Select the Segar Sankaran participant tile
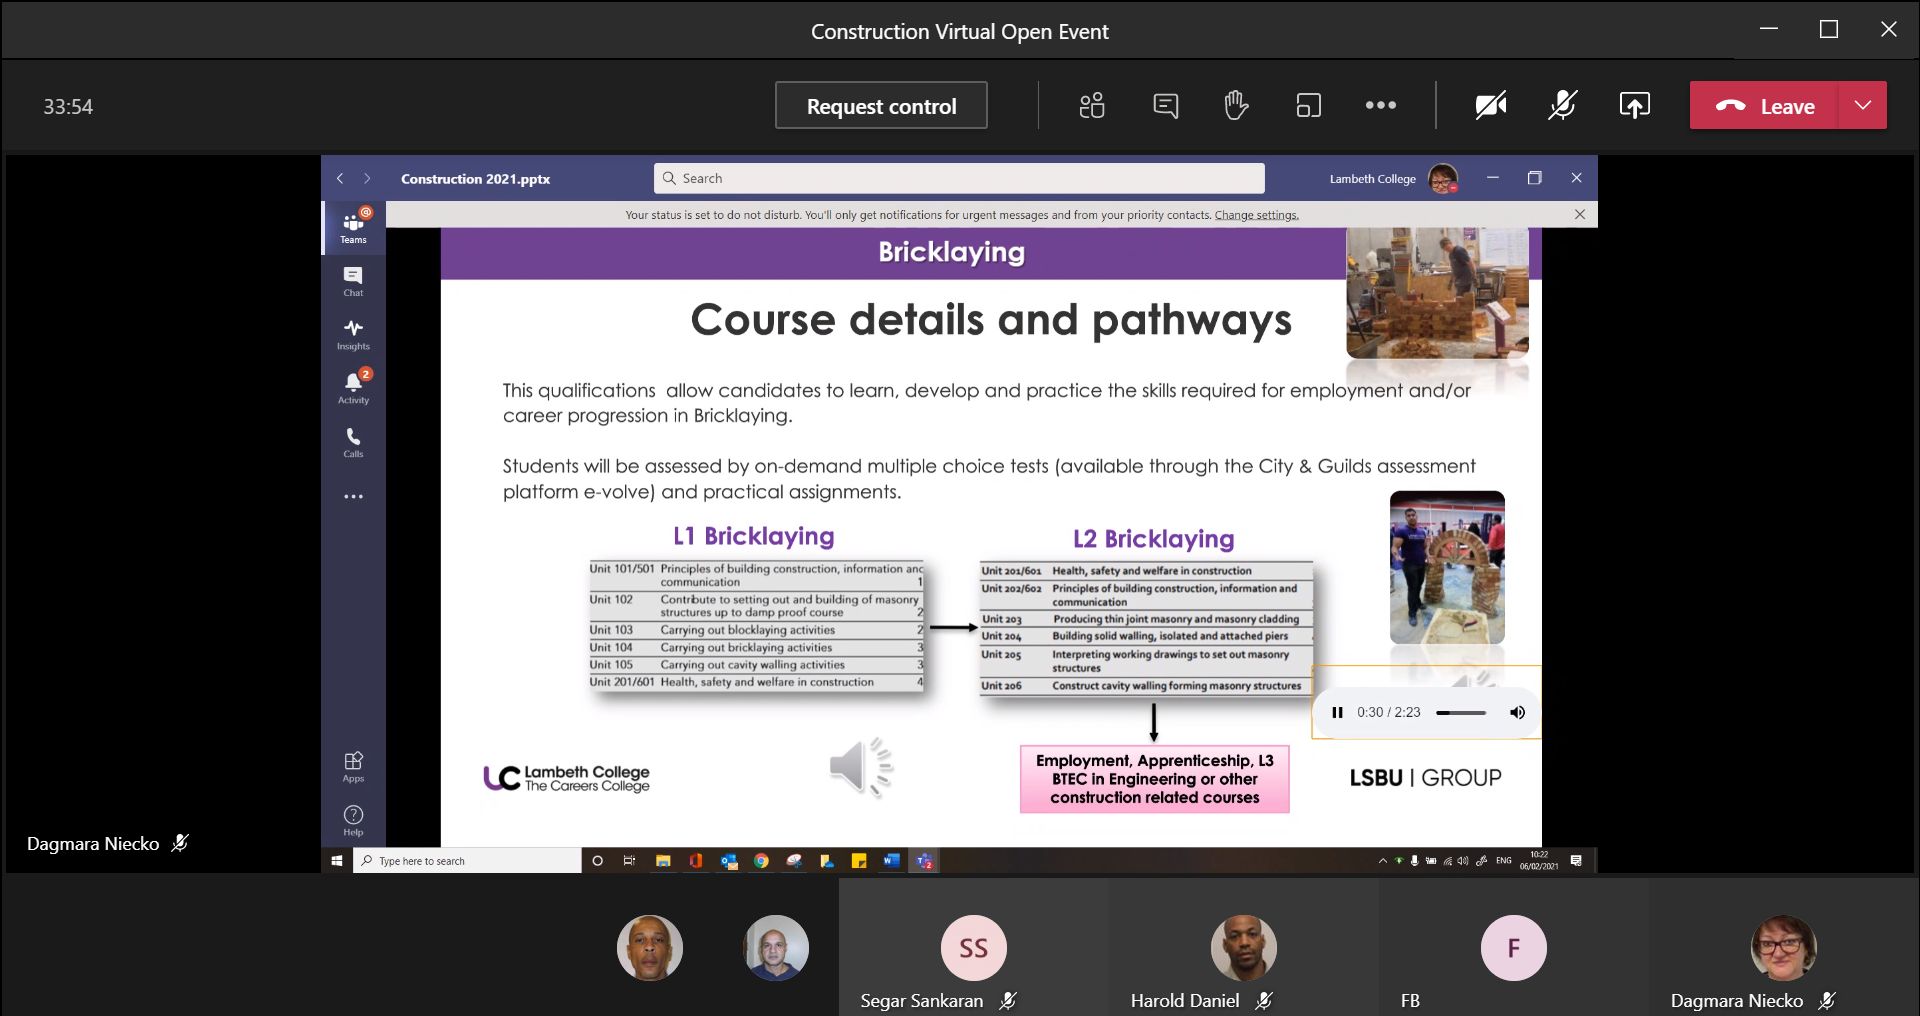 click(x=974, y=947)
